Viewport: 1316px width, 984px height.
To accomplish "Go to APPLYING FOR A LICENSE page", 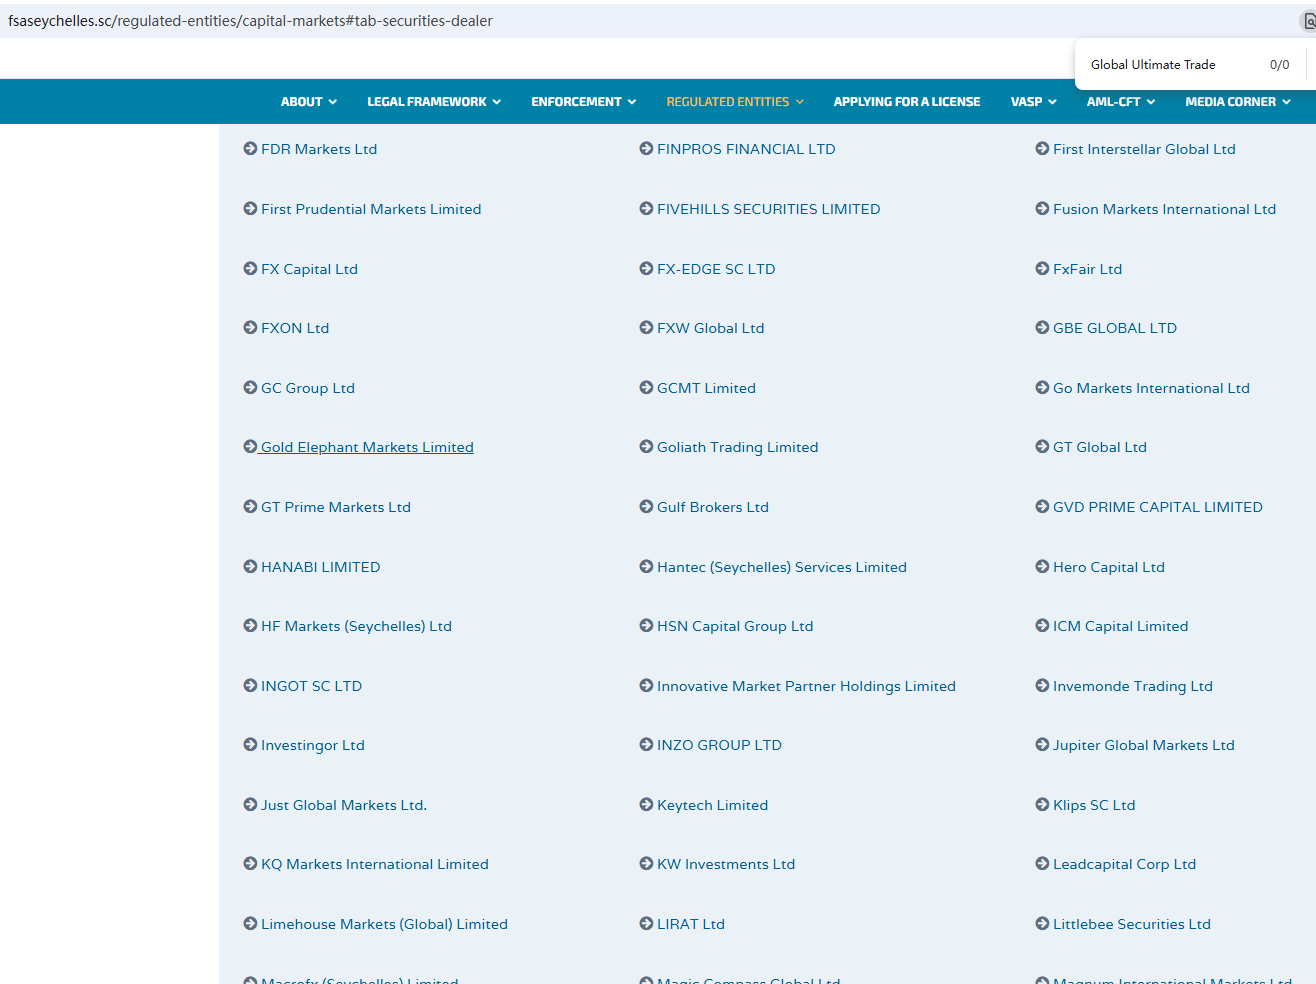I will tap(907, 102).
